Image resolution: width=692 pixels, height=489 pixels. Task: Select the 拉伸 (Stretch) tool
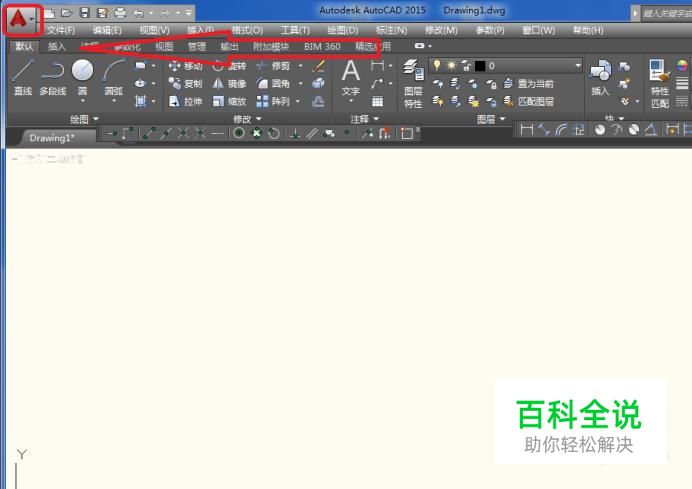pyautogui.click(x=185, y=102)
